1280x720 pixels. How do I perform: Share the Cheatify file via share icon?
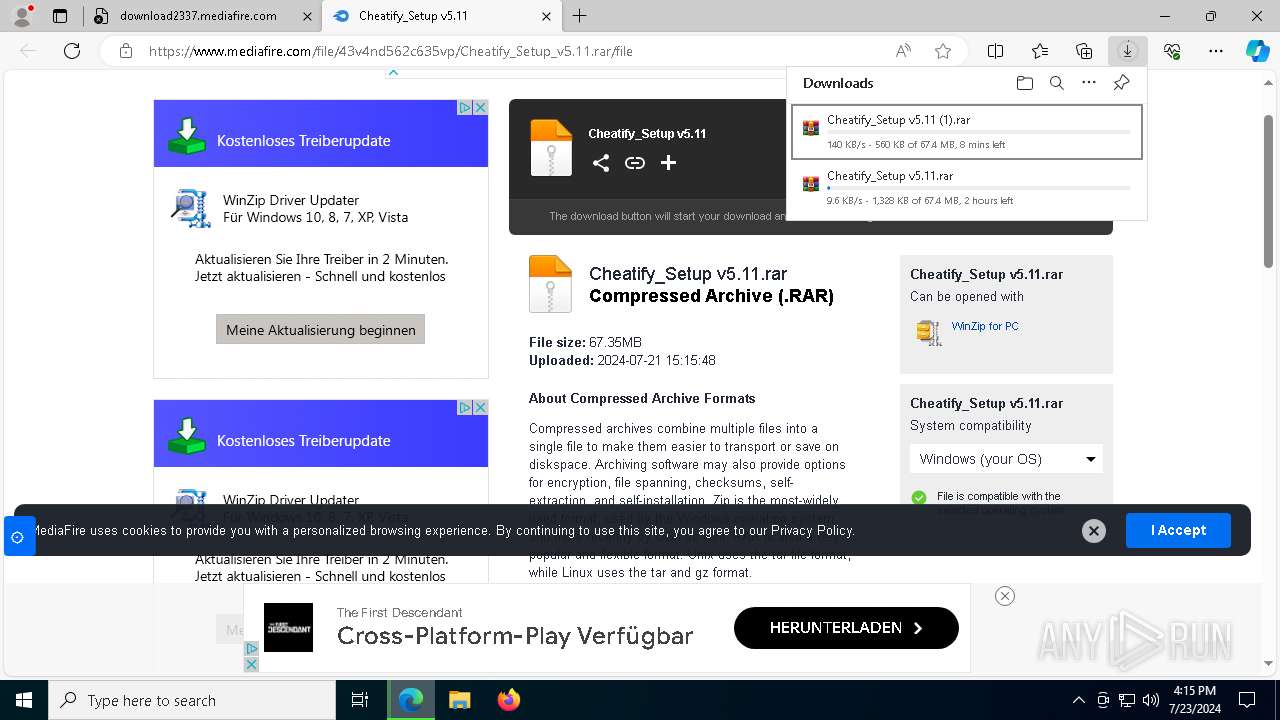coord(601,163)
